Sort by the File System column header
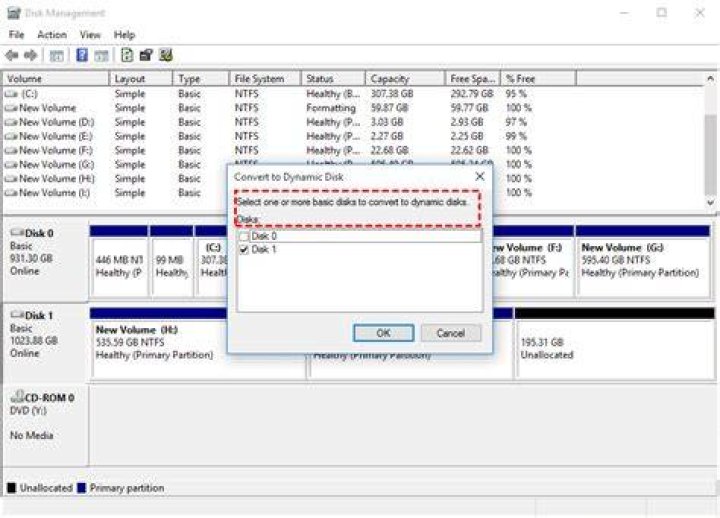Viewport: 720px width, 518px height. coord(265,79)
